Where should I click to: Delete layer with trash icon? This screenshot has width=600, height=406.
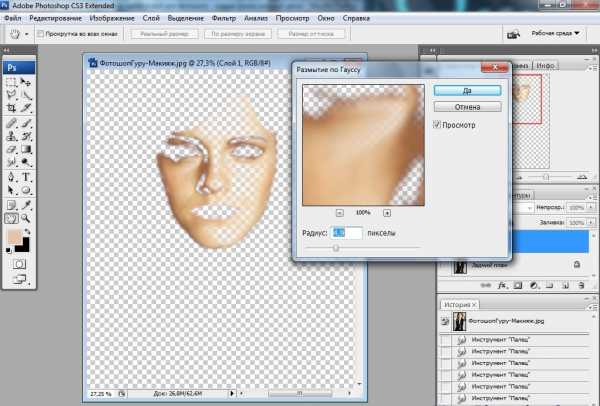(581, 285)
